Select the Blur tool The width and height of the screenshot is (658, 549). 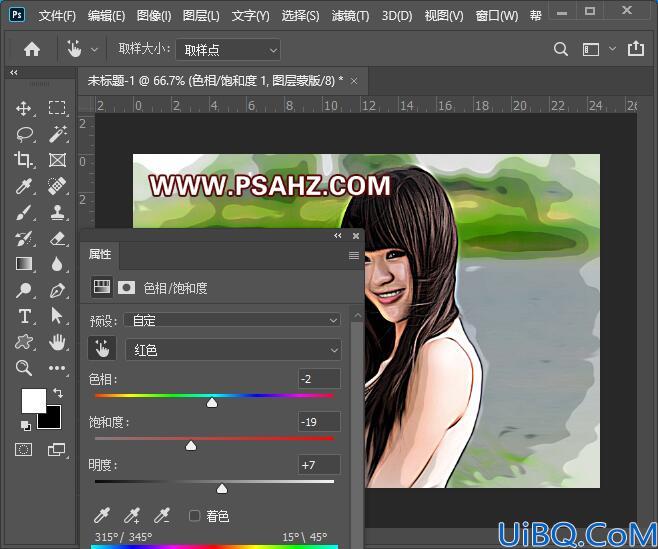click(x=57, y=264)
